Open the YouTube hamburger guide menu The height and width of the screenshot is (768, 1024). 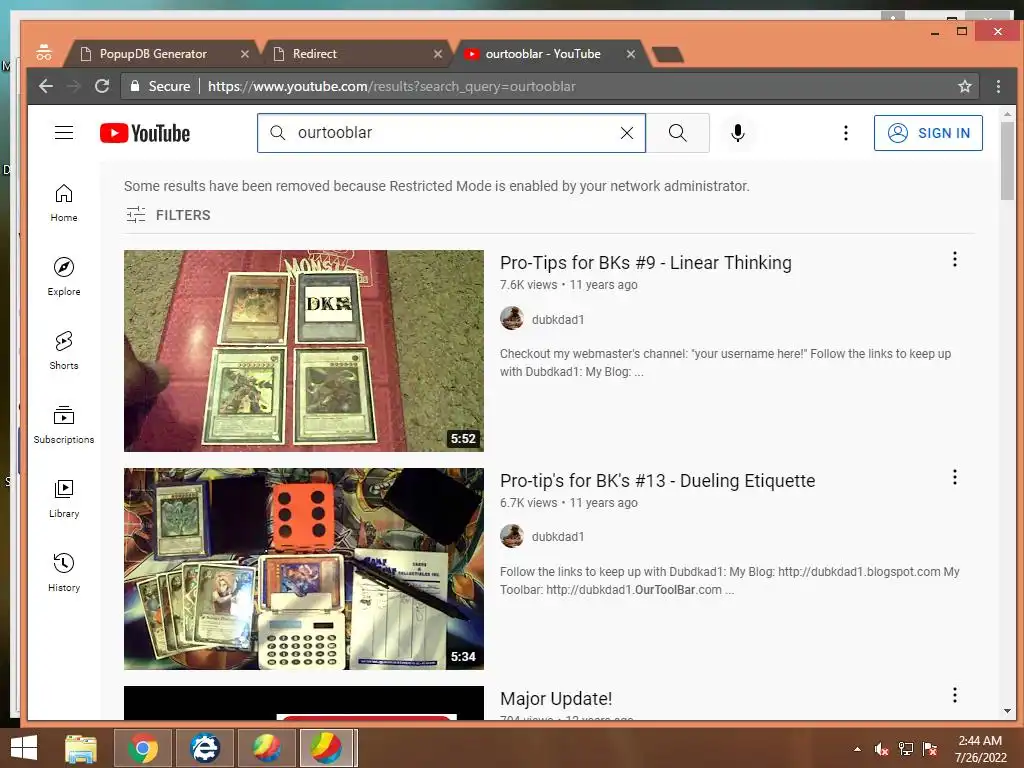64,133
